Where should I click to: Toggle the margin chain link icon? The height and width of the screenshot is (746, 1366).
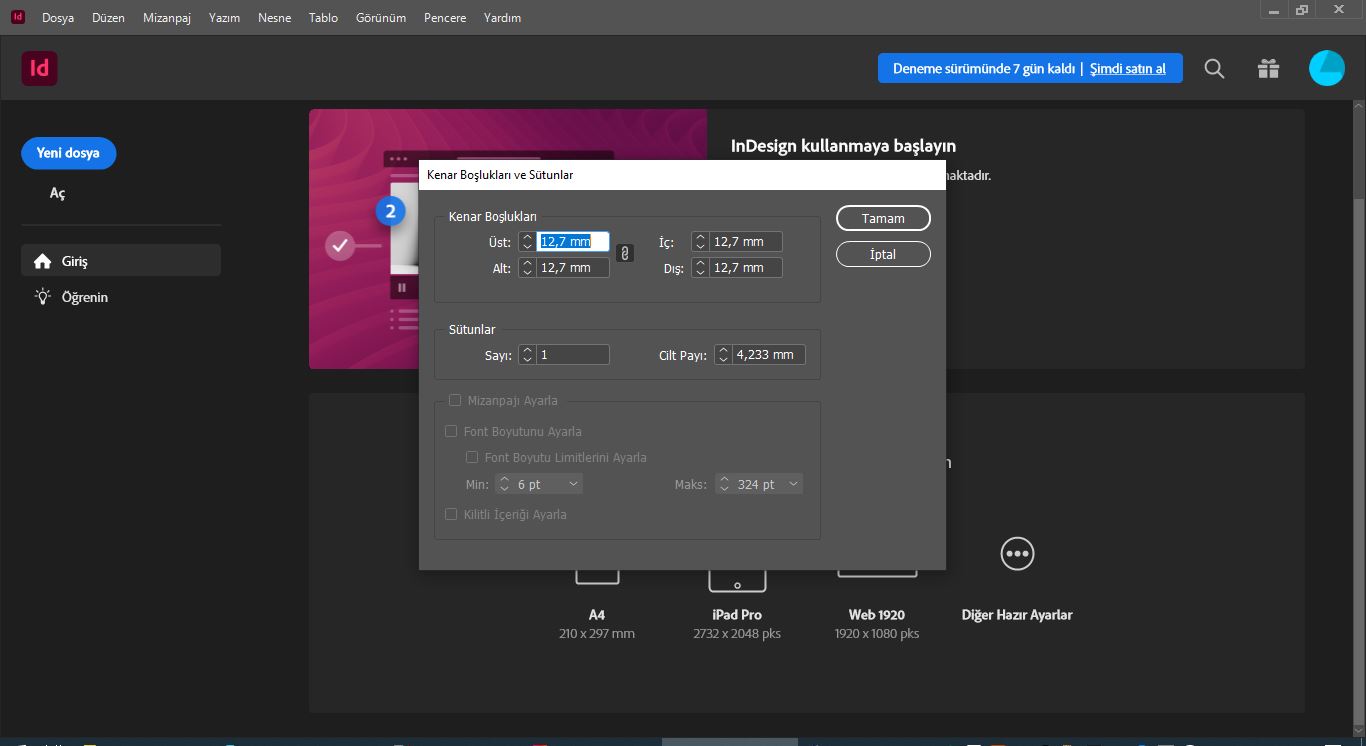pos(624,254)
